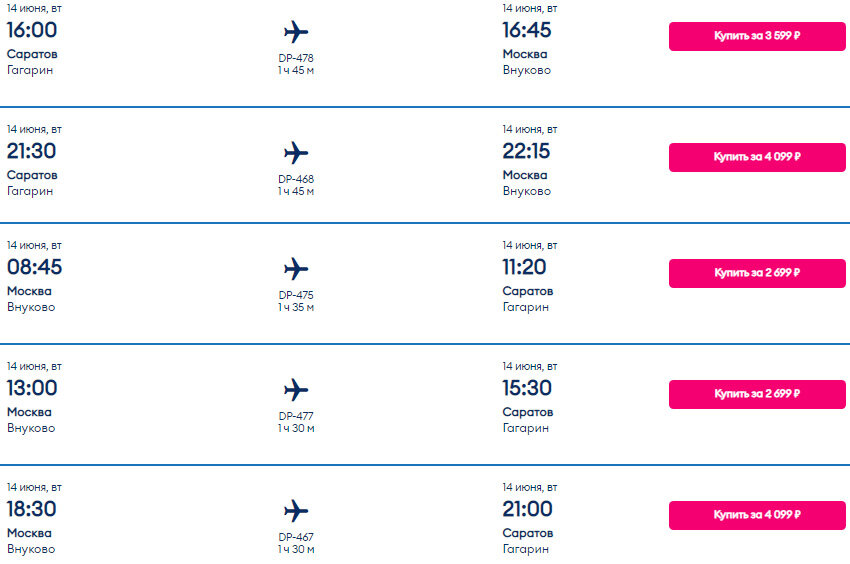Click the 1 ч 30 м duration under DP-477

(x=296, y=428)
